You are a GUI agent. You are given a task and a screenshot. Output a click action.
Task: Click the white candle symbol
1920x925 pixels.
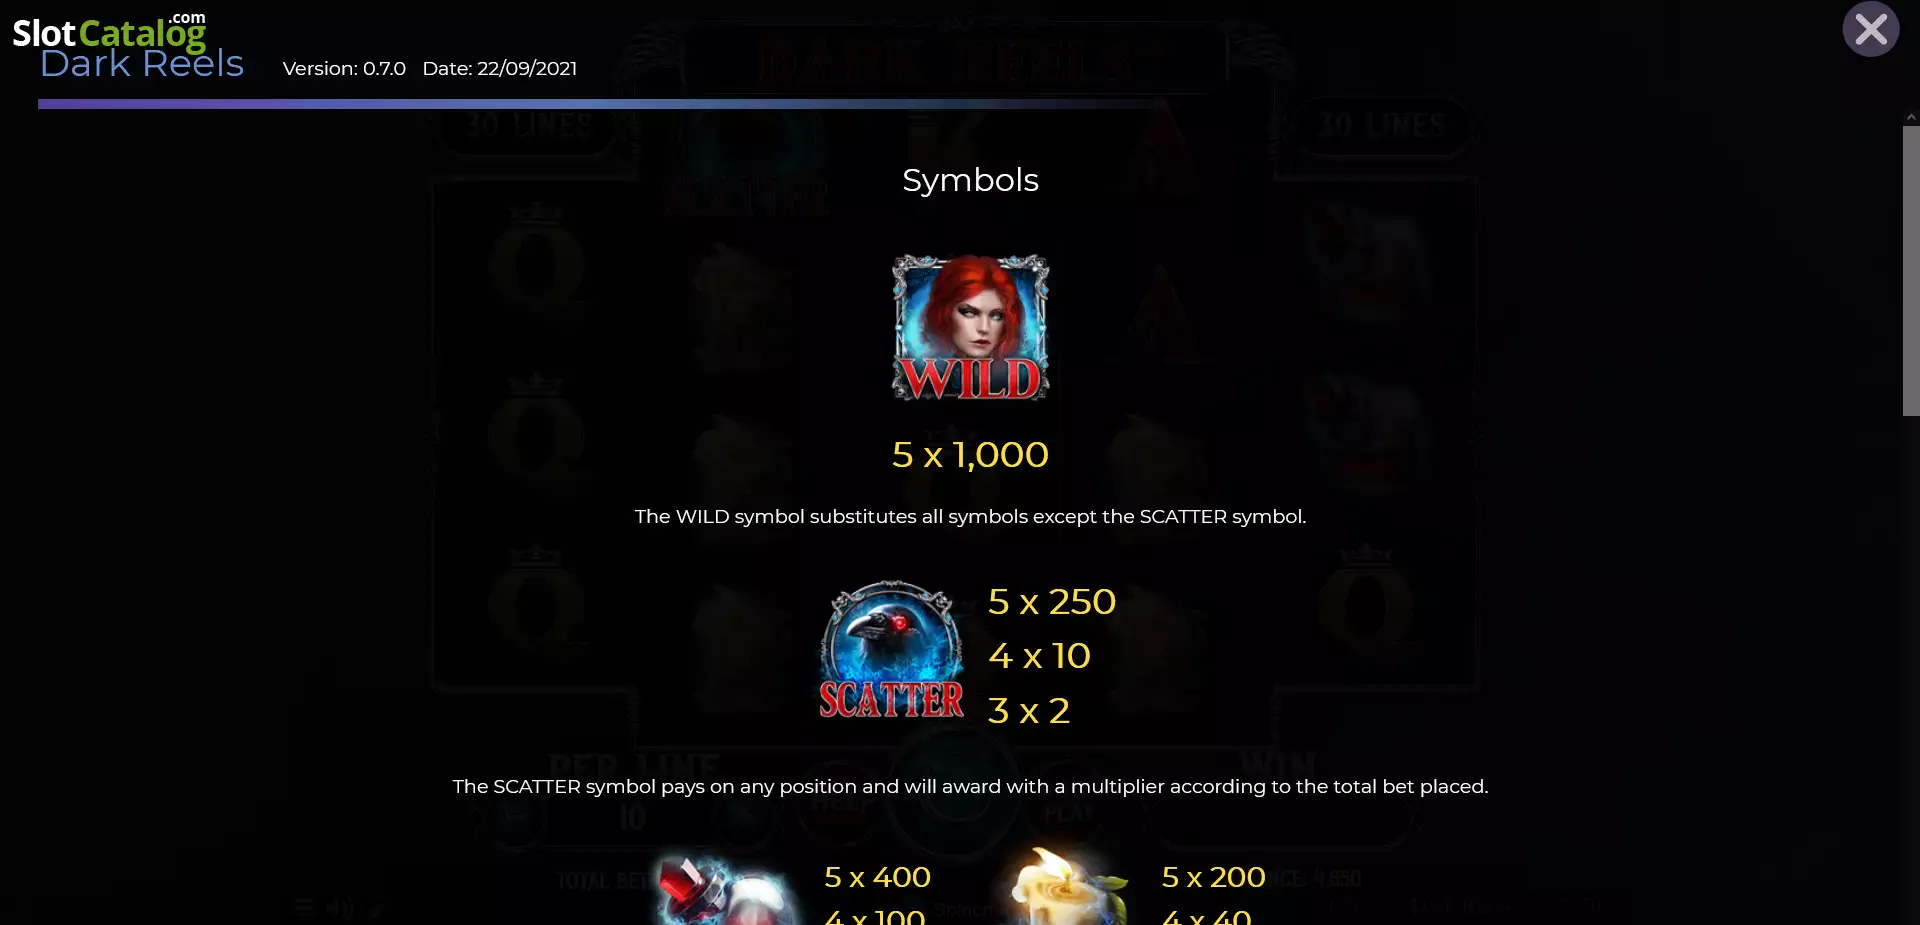click(1068, 887)
